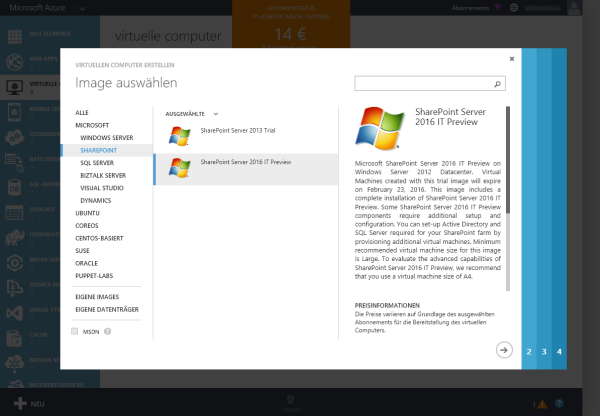
Task: Click the subscriptions filter funnel icon
Action: [x=497, y=8]
